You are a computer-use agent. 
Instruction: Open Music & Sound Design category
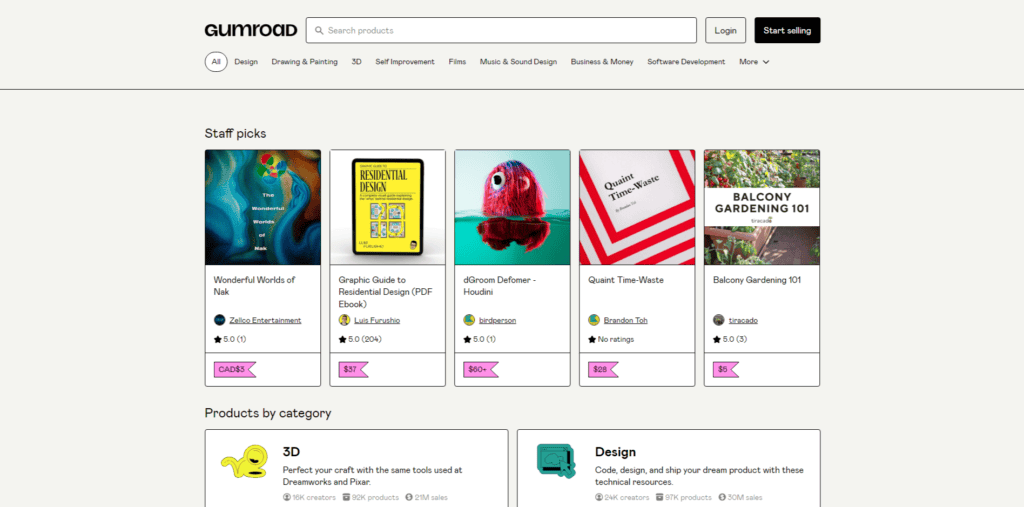(519, 62)
